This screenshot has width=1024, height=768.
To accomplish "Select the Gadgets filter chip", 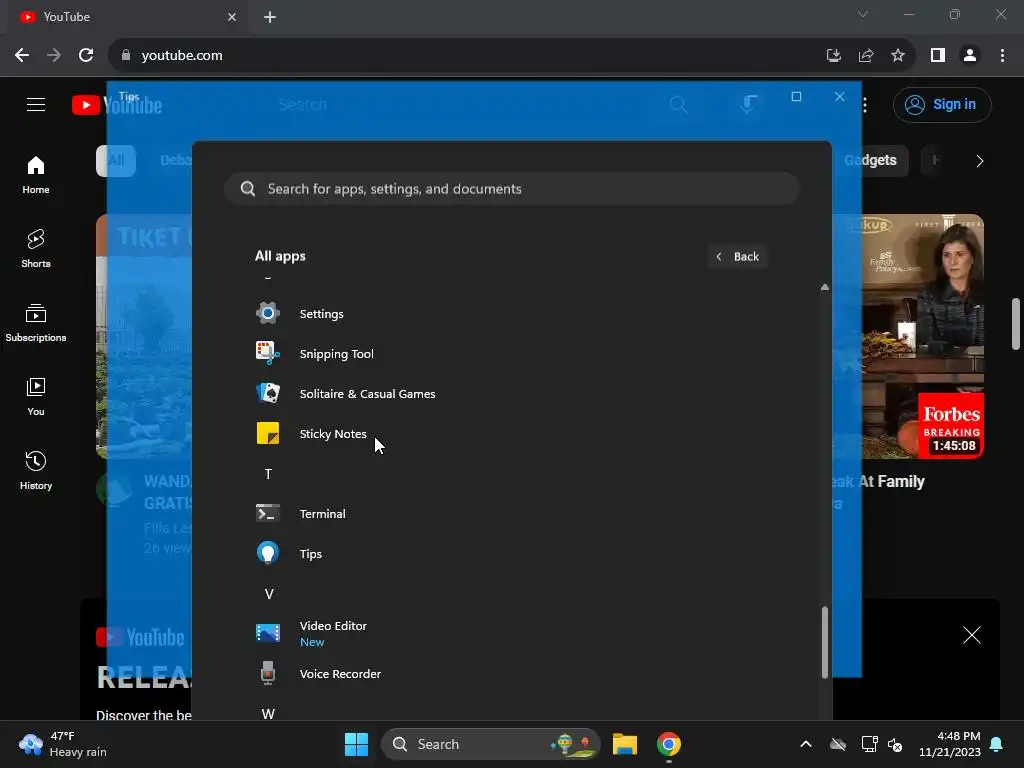I will click(x=871, y=161).
